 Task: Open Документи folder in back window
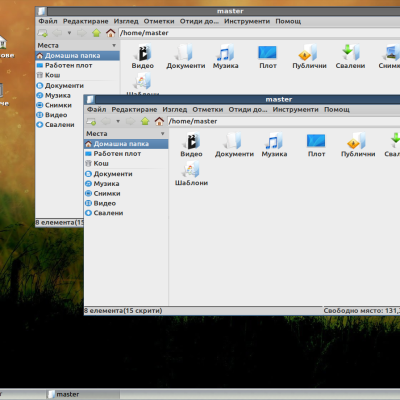[x=186, y=56]
